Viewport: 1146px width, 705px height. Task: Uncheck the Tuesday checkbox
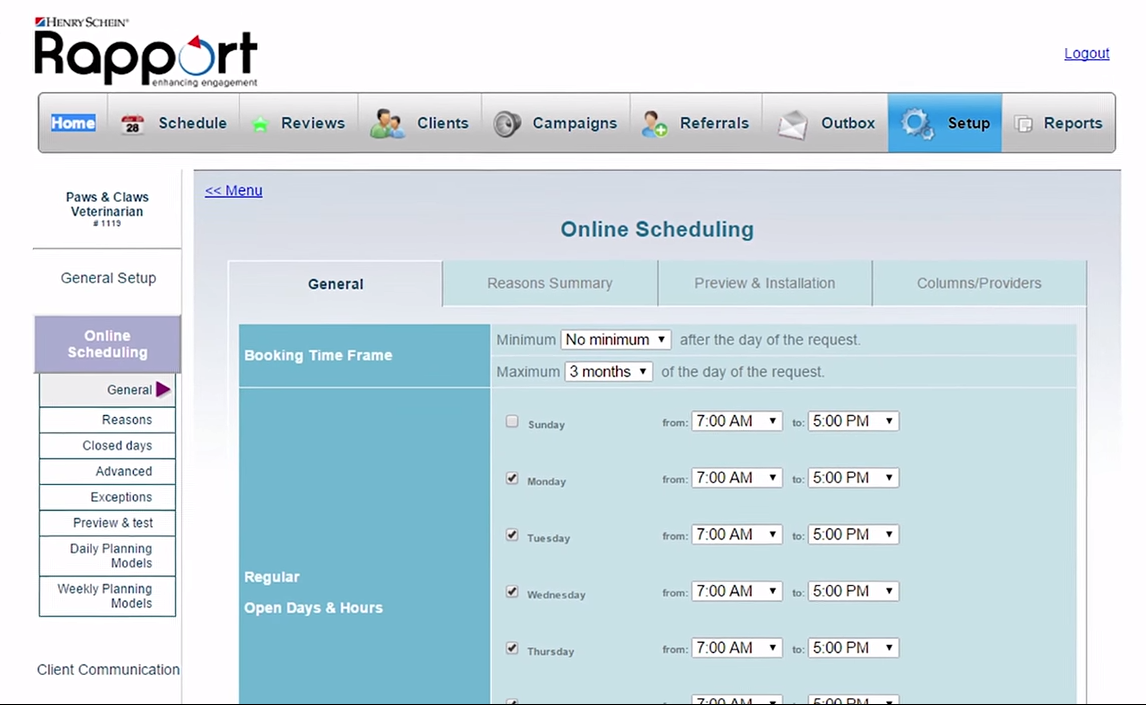pyautogui.click(x=512, y=535)
